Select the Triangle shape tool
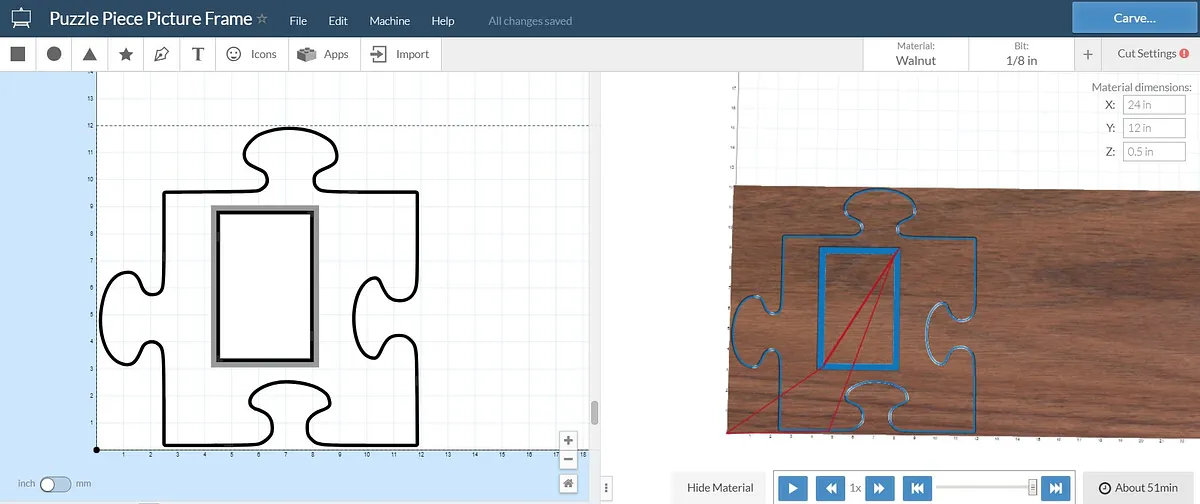This screenshot has width=1200, height=504. point(90,54)
